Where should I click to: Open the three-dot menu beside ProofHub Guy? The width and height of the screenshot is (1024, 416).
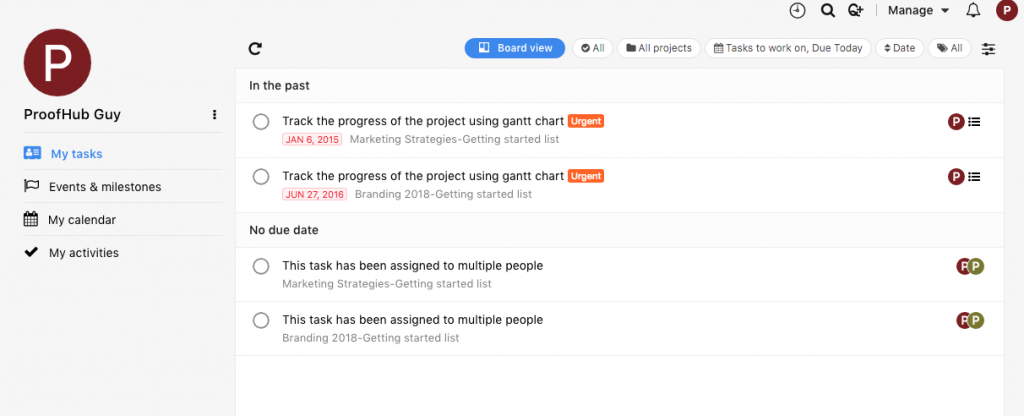pyautogui.click(x=214, y=115)
